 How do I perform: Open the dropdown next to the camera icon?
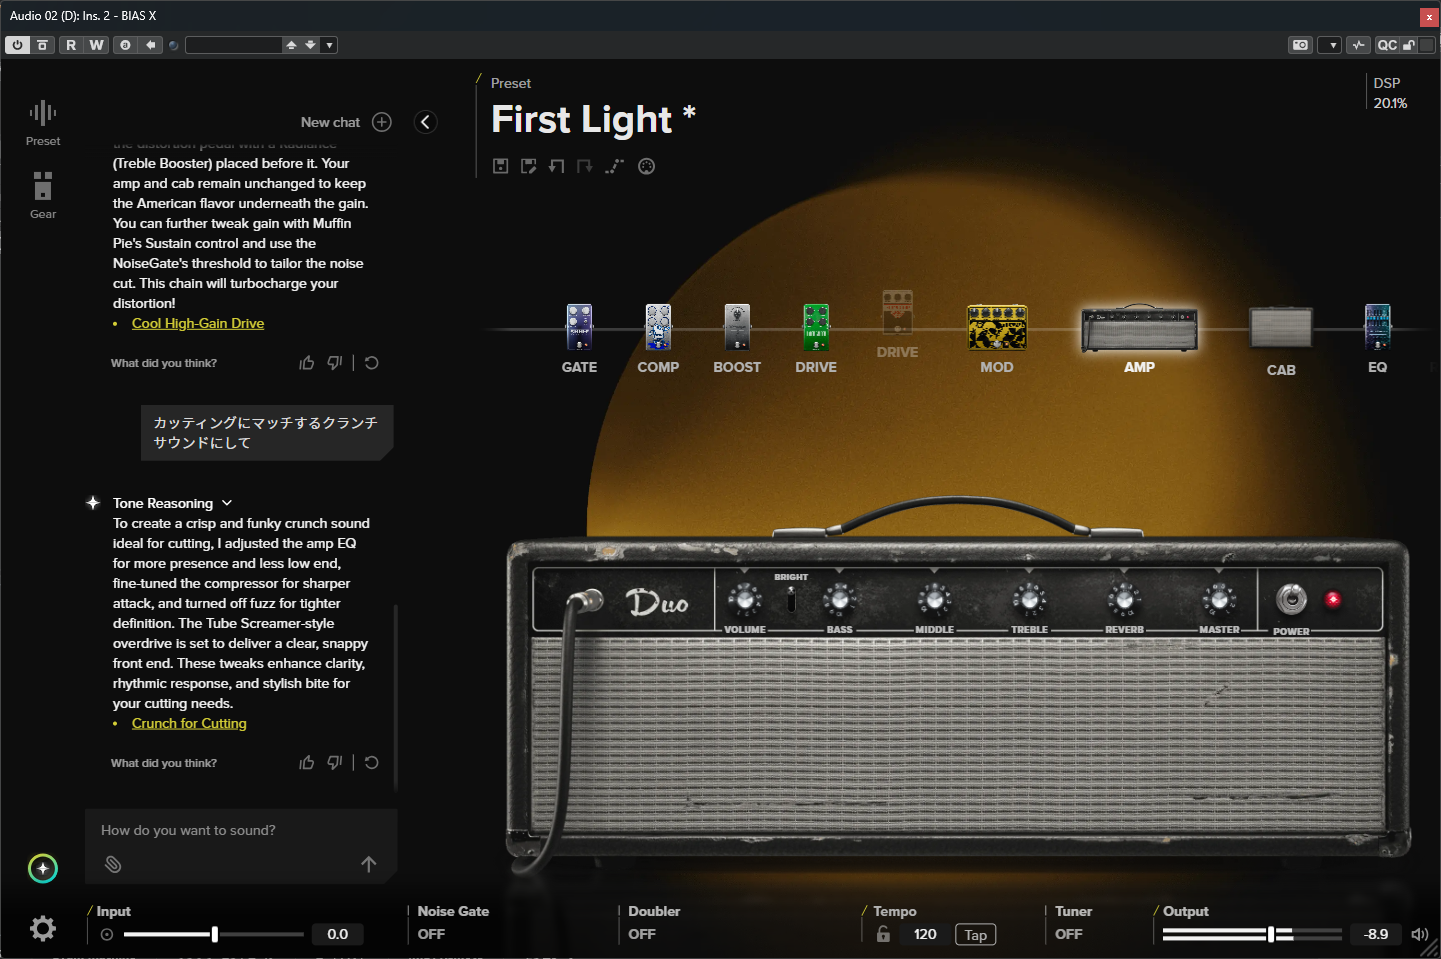tap(1329, 45)
